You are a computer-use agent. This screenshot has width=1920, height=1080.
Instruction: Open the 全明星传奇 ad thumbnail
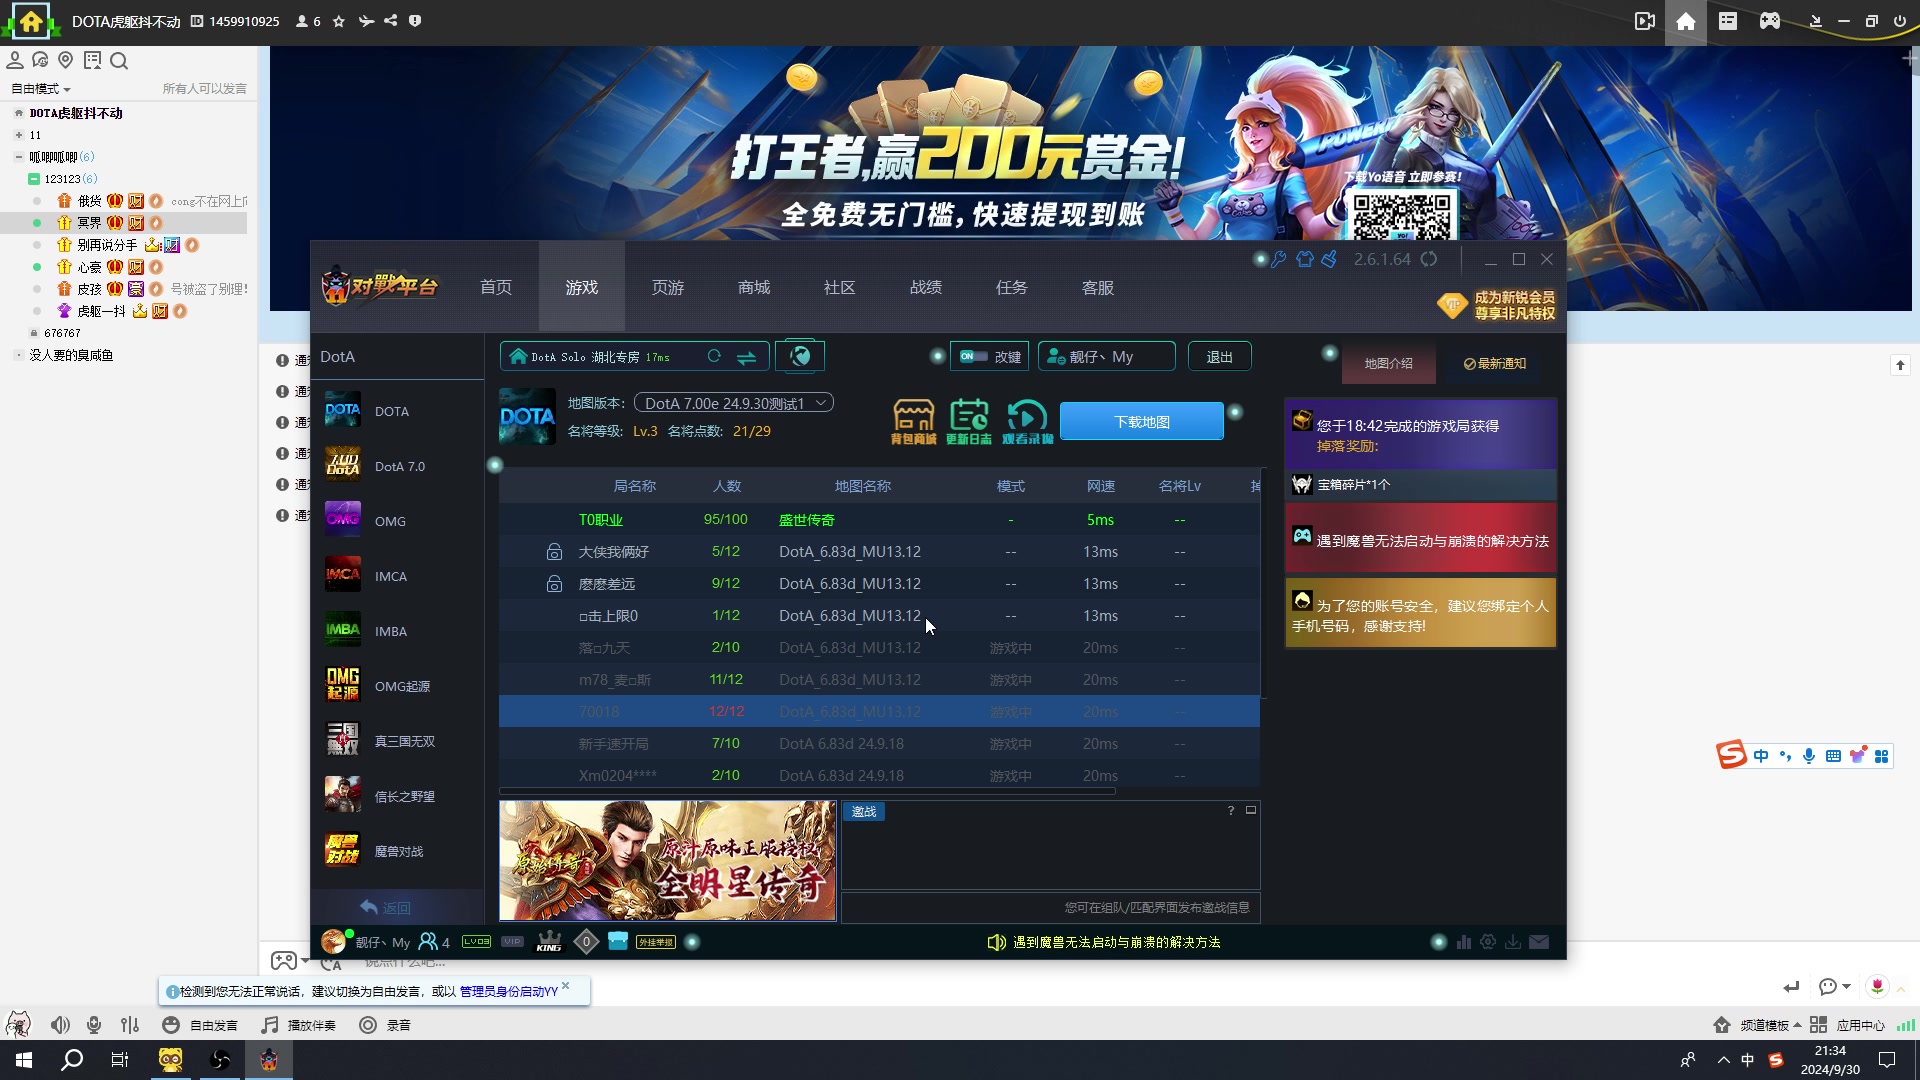pos(667,860)
